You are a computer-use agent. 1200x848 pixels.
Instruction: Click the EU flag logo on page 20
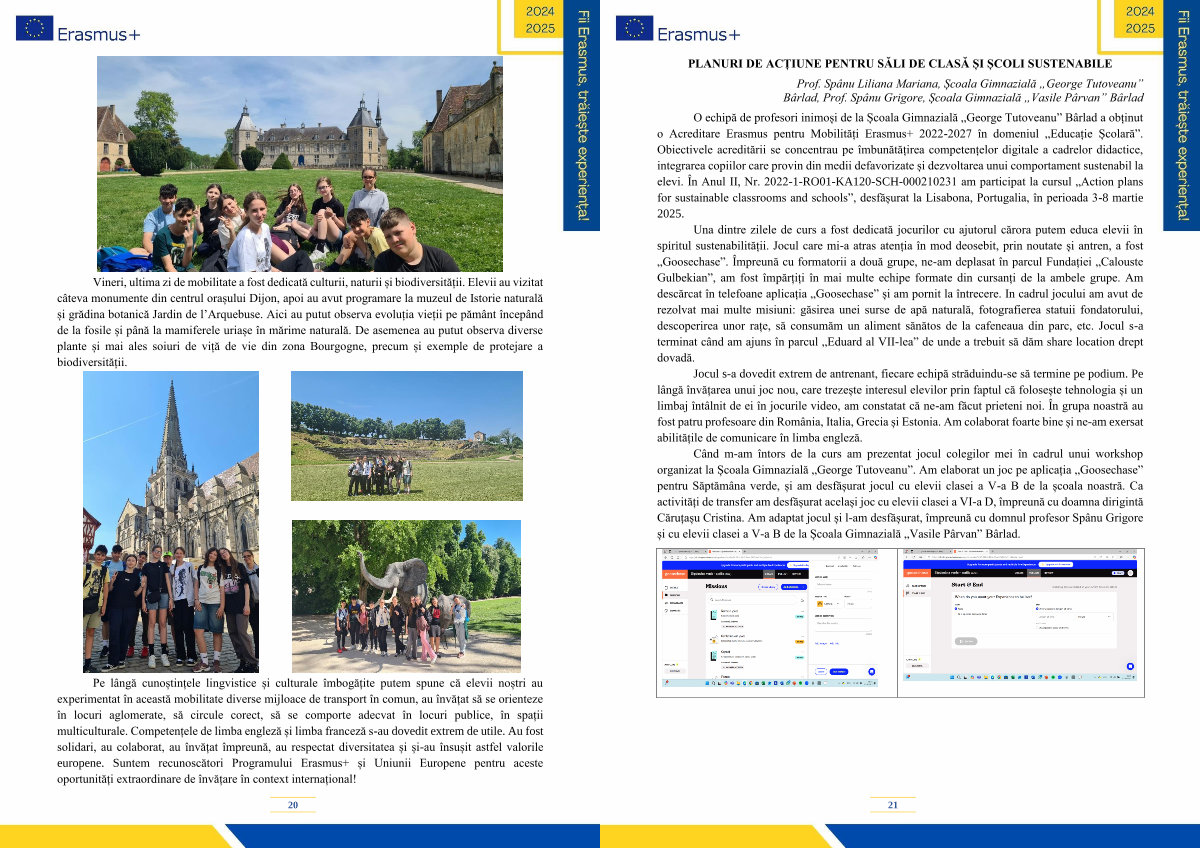[x=34, y=28]
